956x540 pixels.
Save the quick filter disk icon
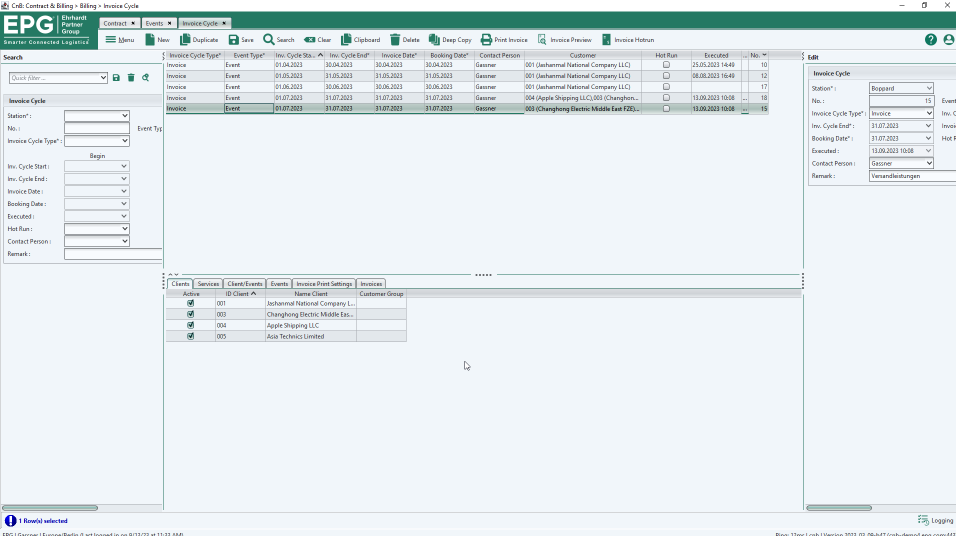coord(116,78)
